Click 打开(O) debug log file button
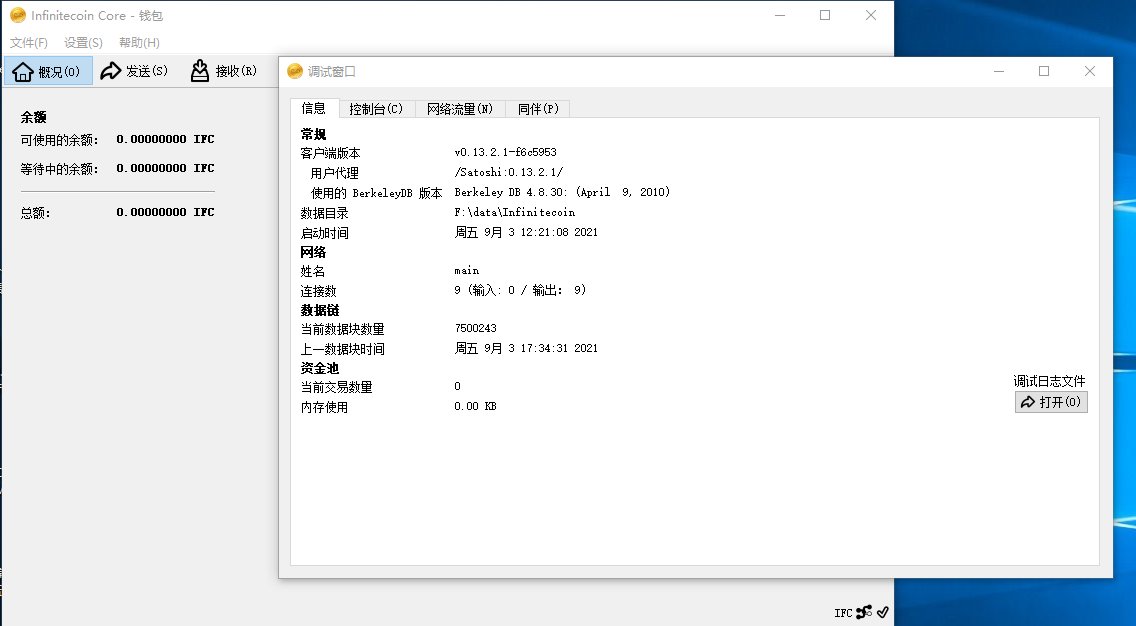Viewport: 1136px width, 626px height. [1051, 402]
